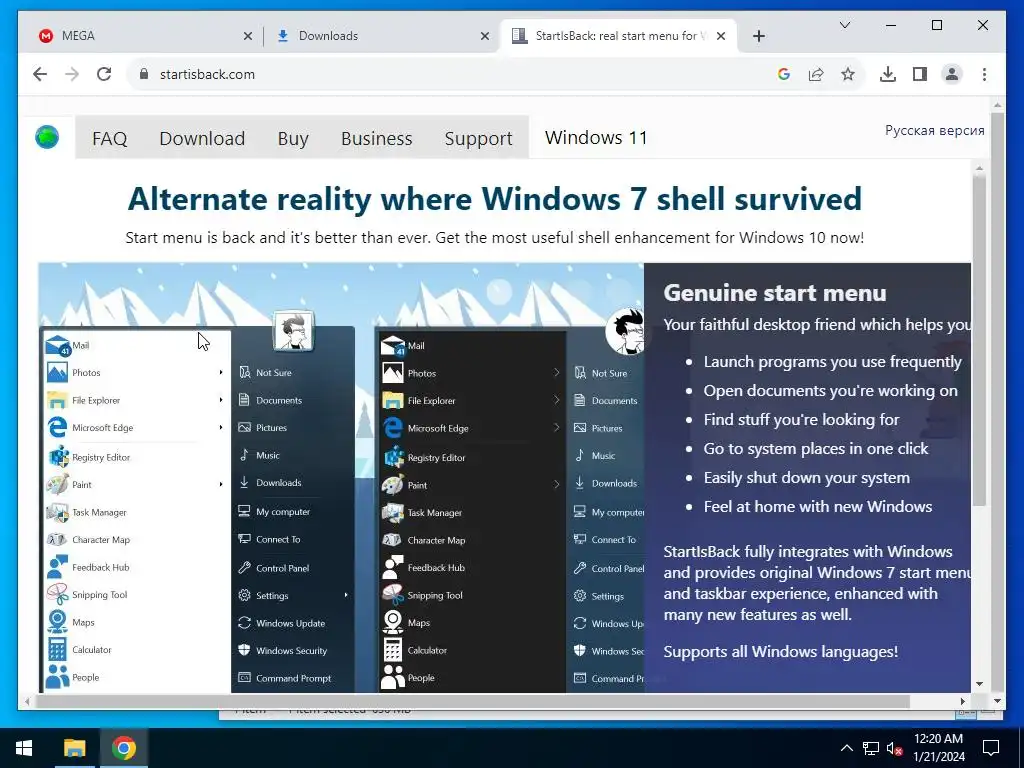1024x768 pixels.
Task: Close the MEGA tab
Action: [248, 36]
